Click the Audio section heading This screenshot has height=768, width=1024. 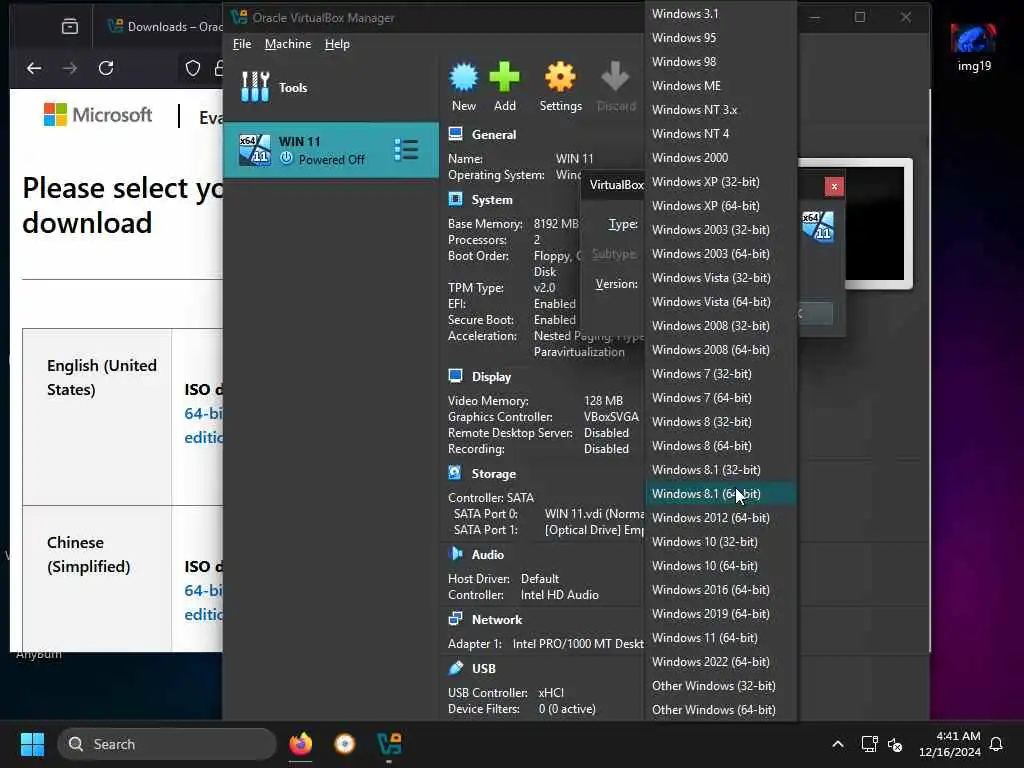pos(488,554)
